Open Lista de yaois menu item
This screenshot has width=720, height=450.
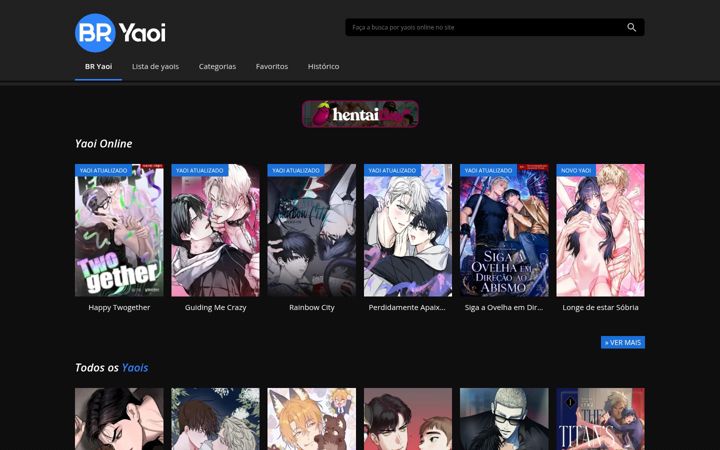pos(155,67)
